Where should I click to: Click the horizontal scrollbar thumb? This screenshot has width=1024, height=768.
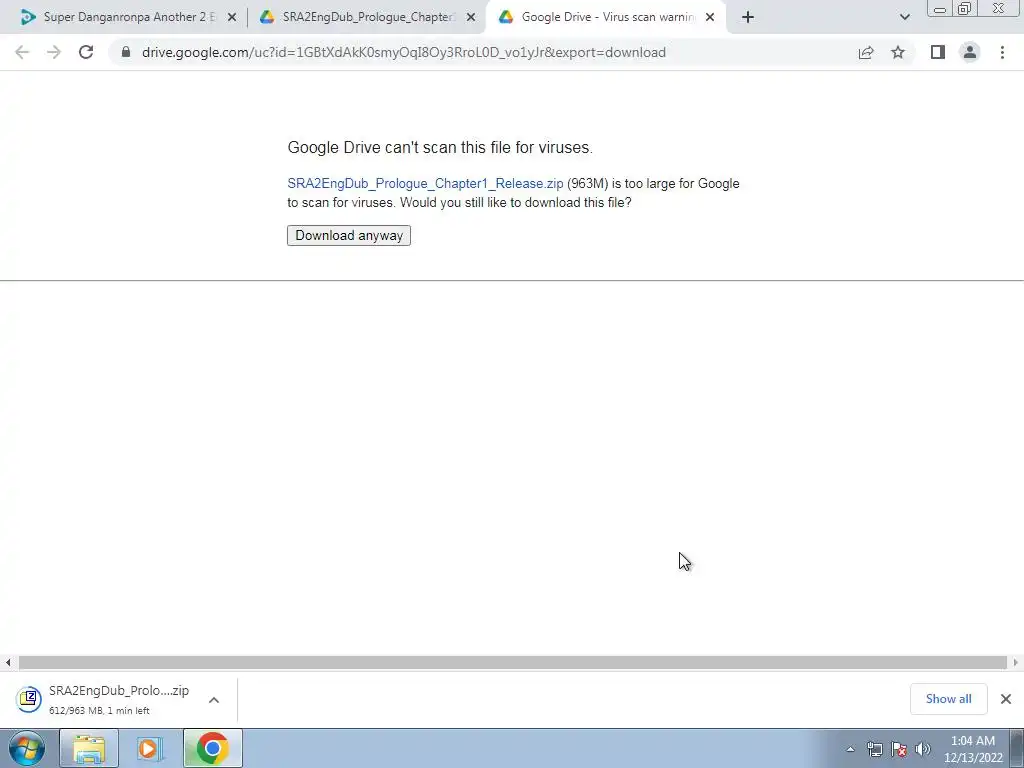513,662
